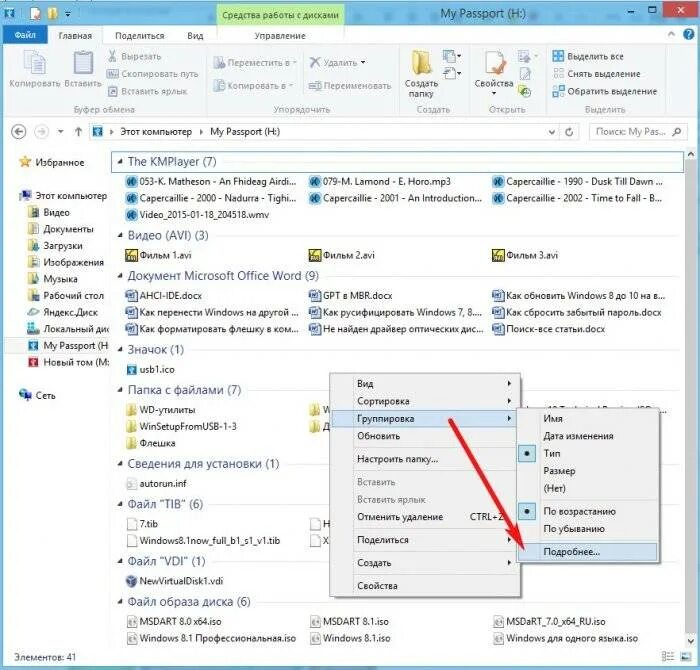Image resolution: width=700 pixels, height=670 pixels.
Task: Select Новый том (M:) in navigation pane
Action: 68,362
